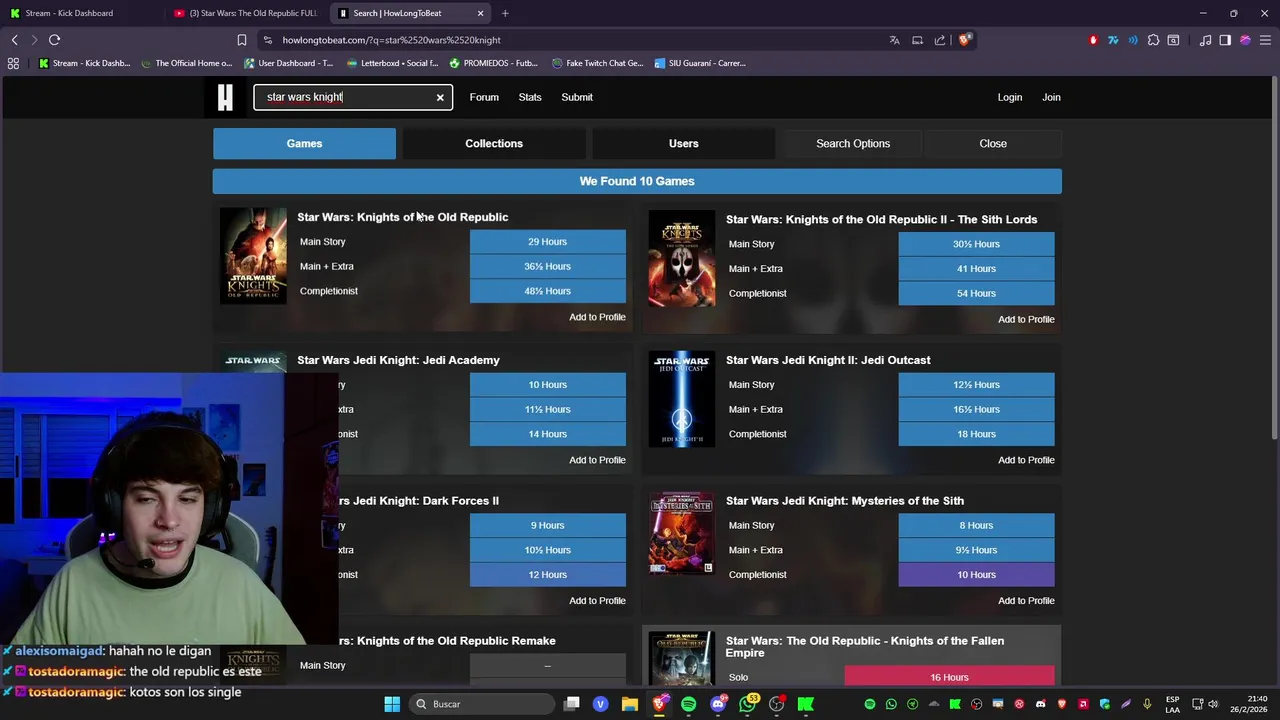This screenshot has width=1280, height=720.
Task: Open the bookmarks bar apps grid icon
Action: coord(13,63)
